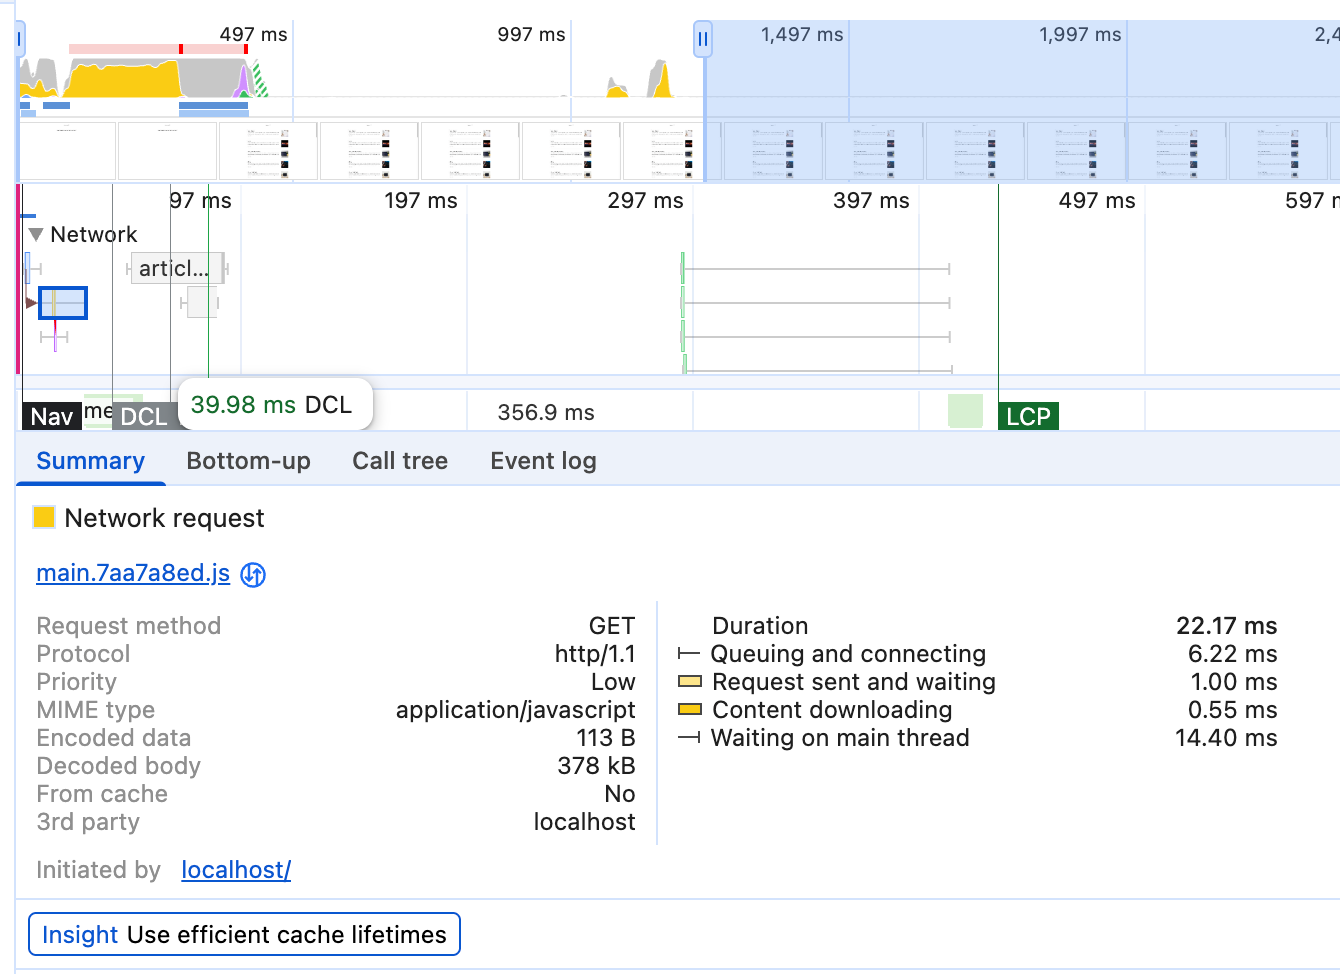Follow the localhost/ initiator link
This screenshot has height=974, width=1340.
coord(236,870)
